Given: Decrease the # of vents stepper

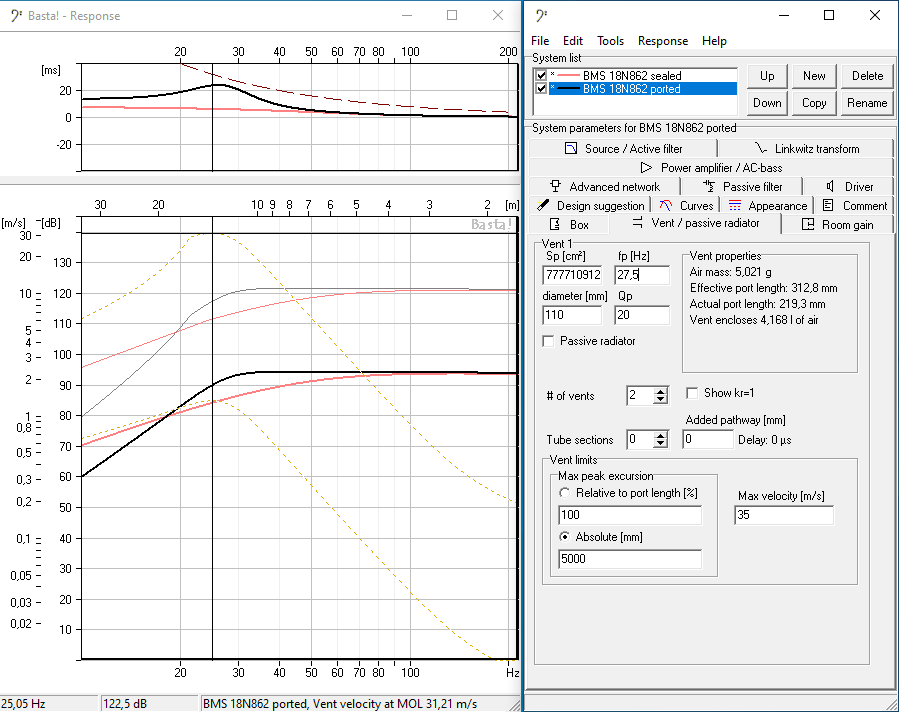Looking at the screenshot, I should [x=660, y=400].
